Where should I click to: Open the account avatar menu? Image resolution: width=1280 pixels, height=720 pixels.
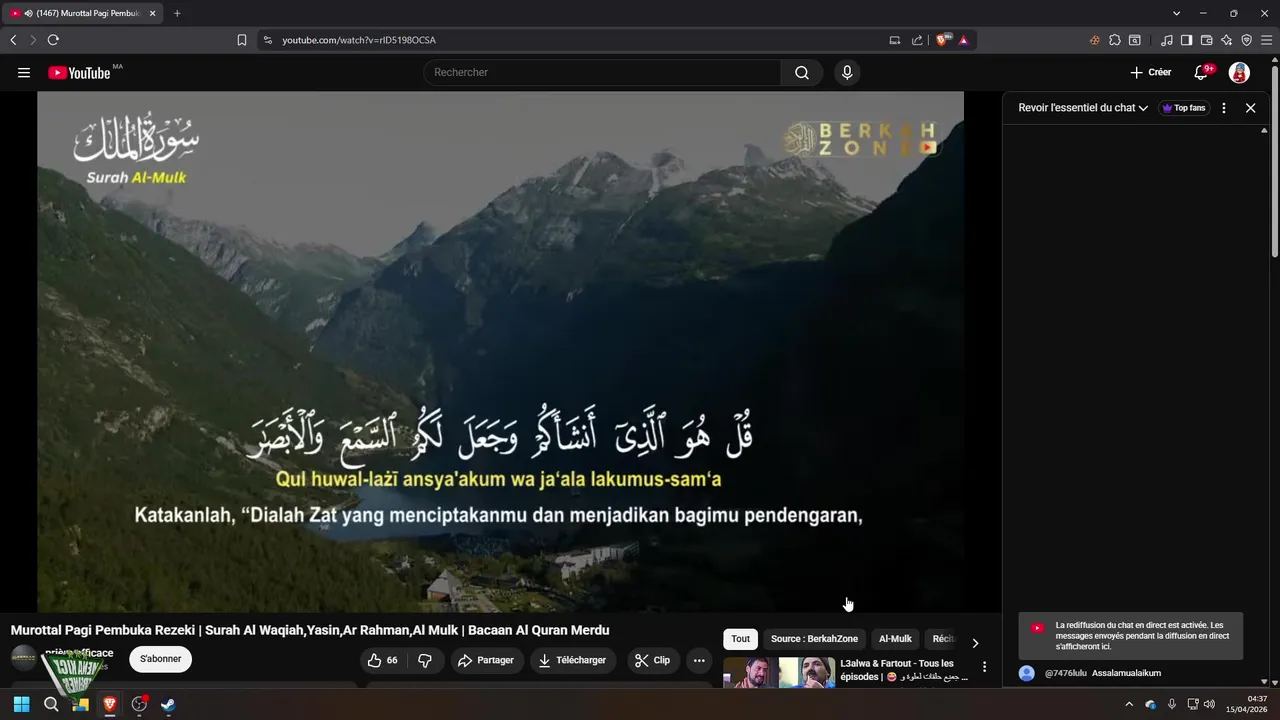coord(1239,72)
